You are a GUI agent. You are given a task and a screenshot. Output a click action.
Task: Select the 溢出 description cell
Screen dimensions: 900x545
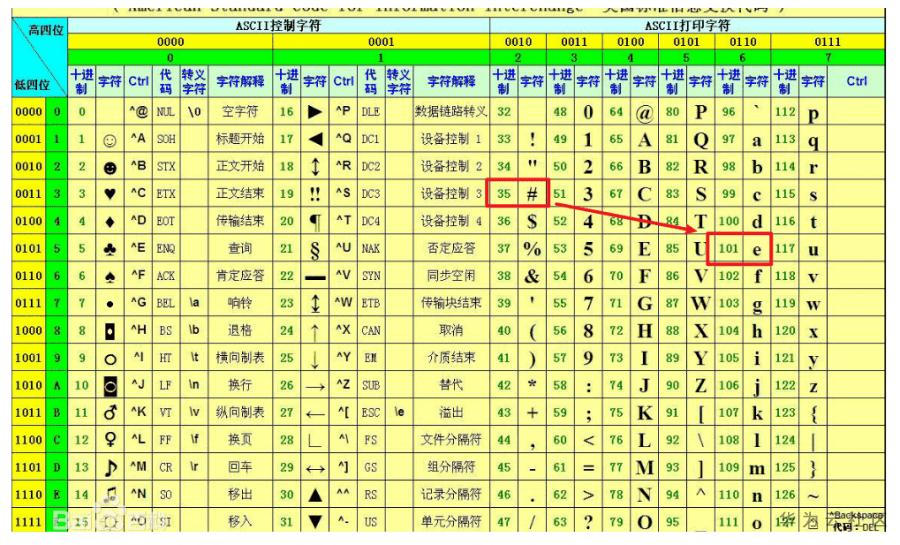point(451,412)
